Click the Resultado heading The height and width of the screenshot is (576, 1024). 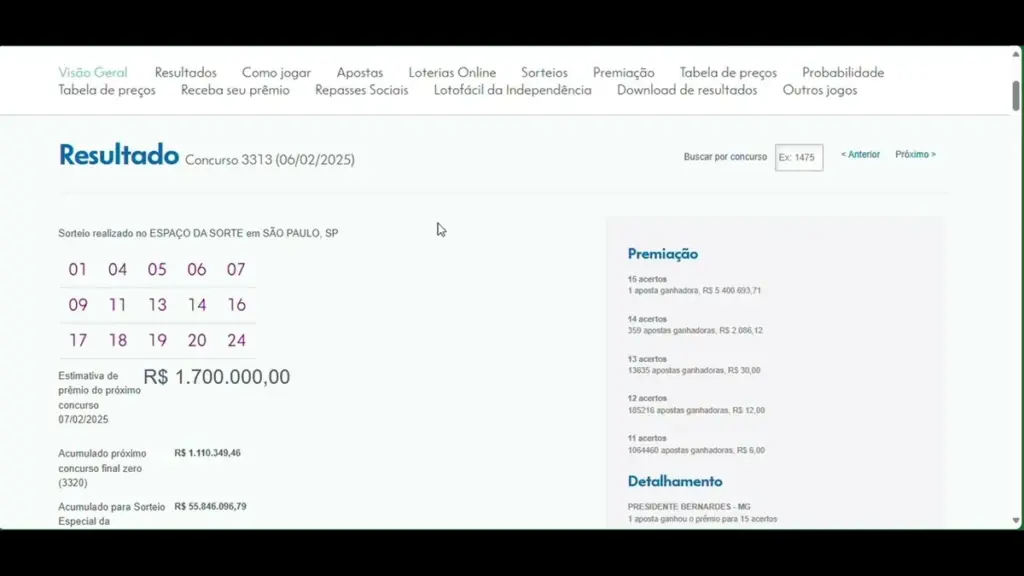(x=118, y=155)
